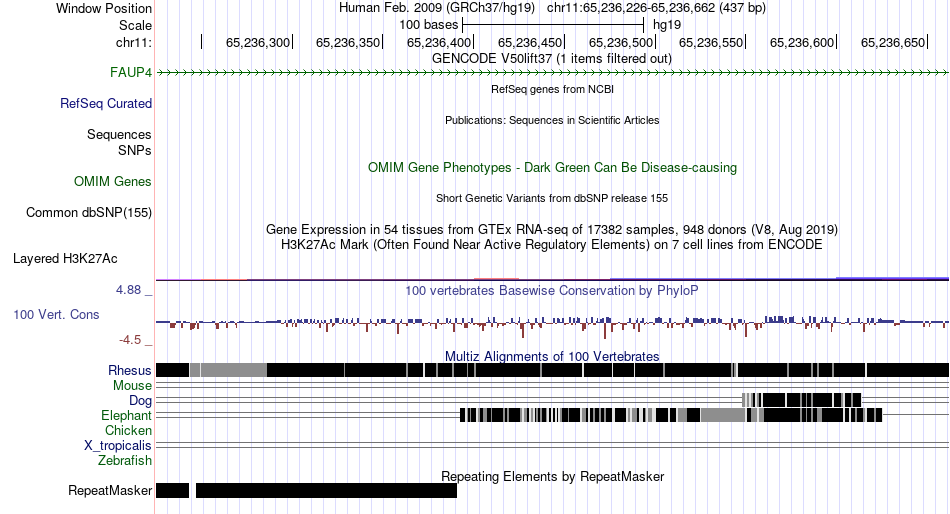The image size is (950, 514).
Task: Click the Dog alignment label
Action: point(140,401)
